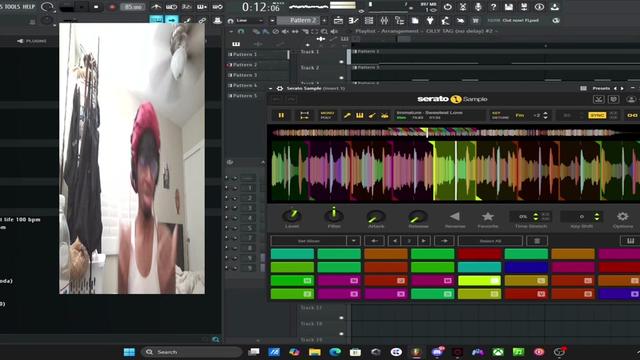Open keyboard view icon beside pad controls
The image size is (640, 360).
point(630,241)
